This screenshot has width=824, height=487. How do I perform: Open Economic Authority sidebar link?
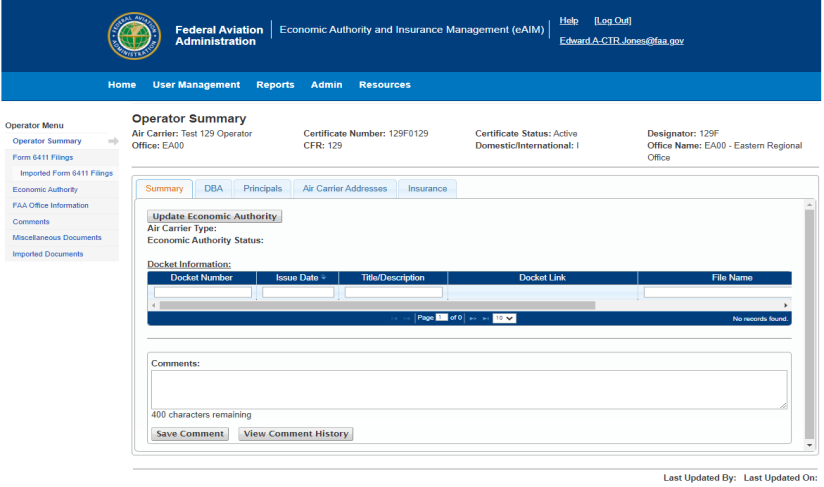[x=45, y=189]
